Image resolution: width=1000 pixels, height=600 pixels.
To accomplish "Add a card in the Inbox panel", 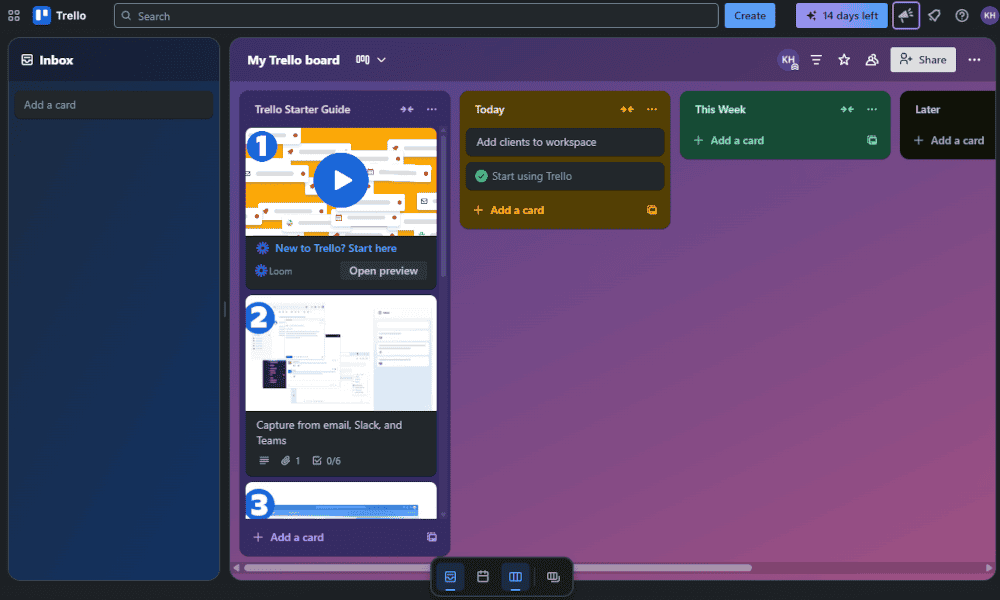I will [x=114, y=105].
